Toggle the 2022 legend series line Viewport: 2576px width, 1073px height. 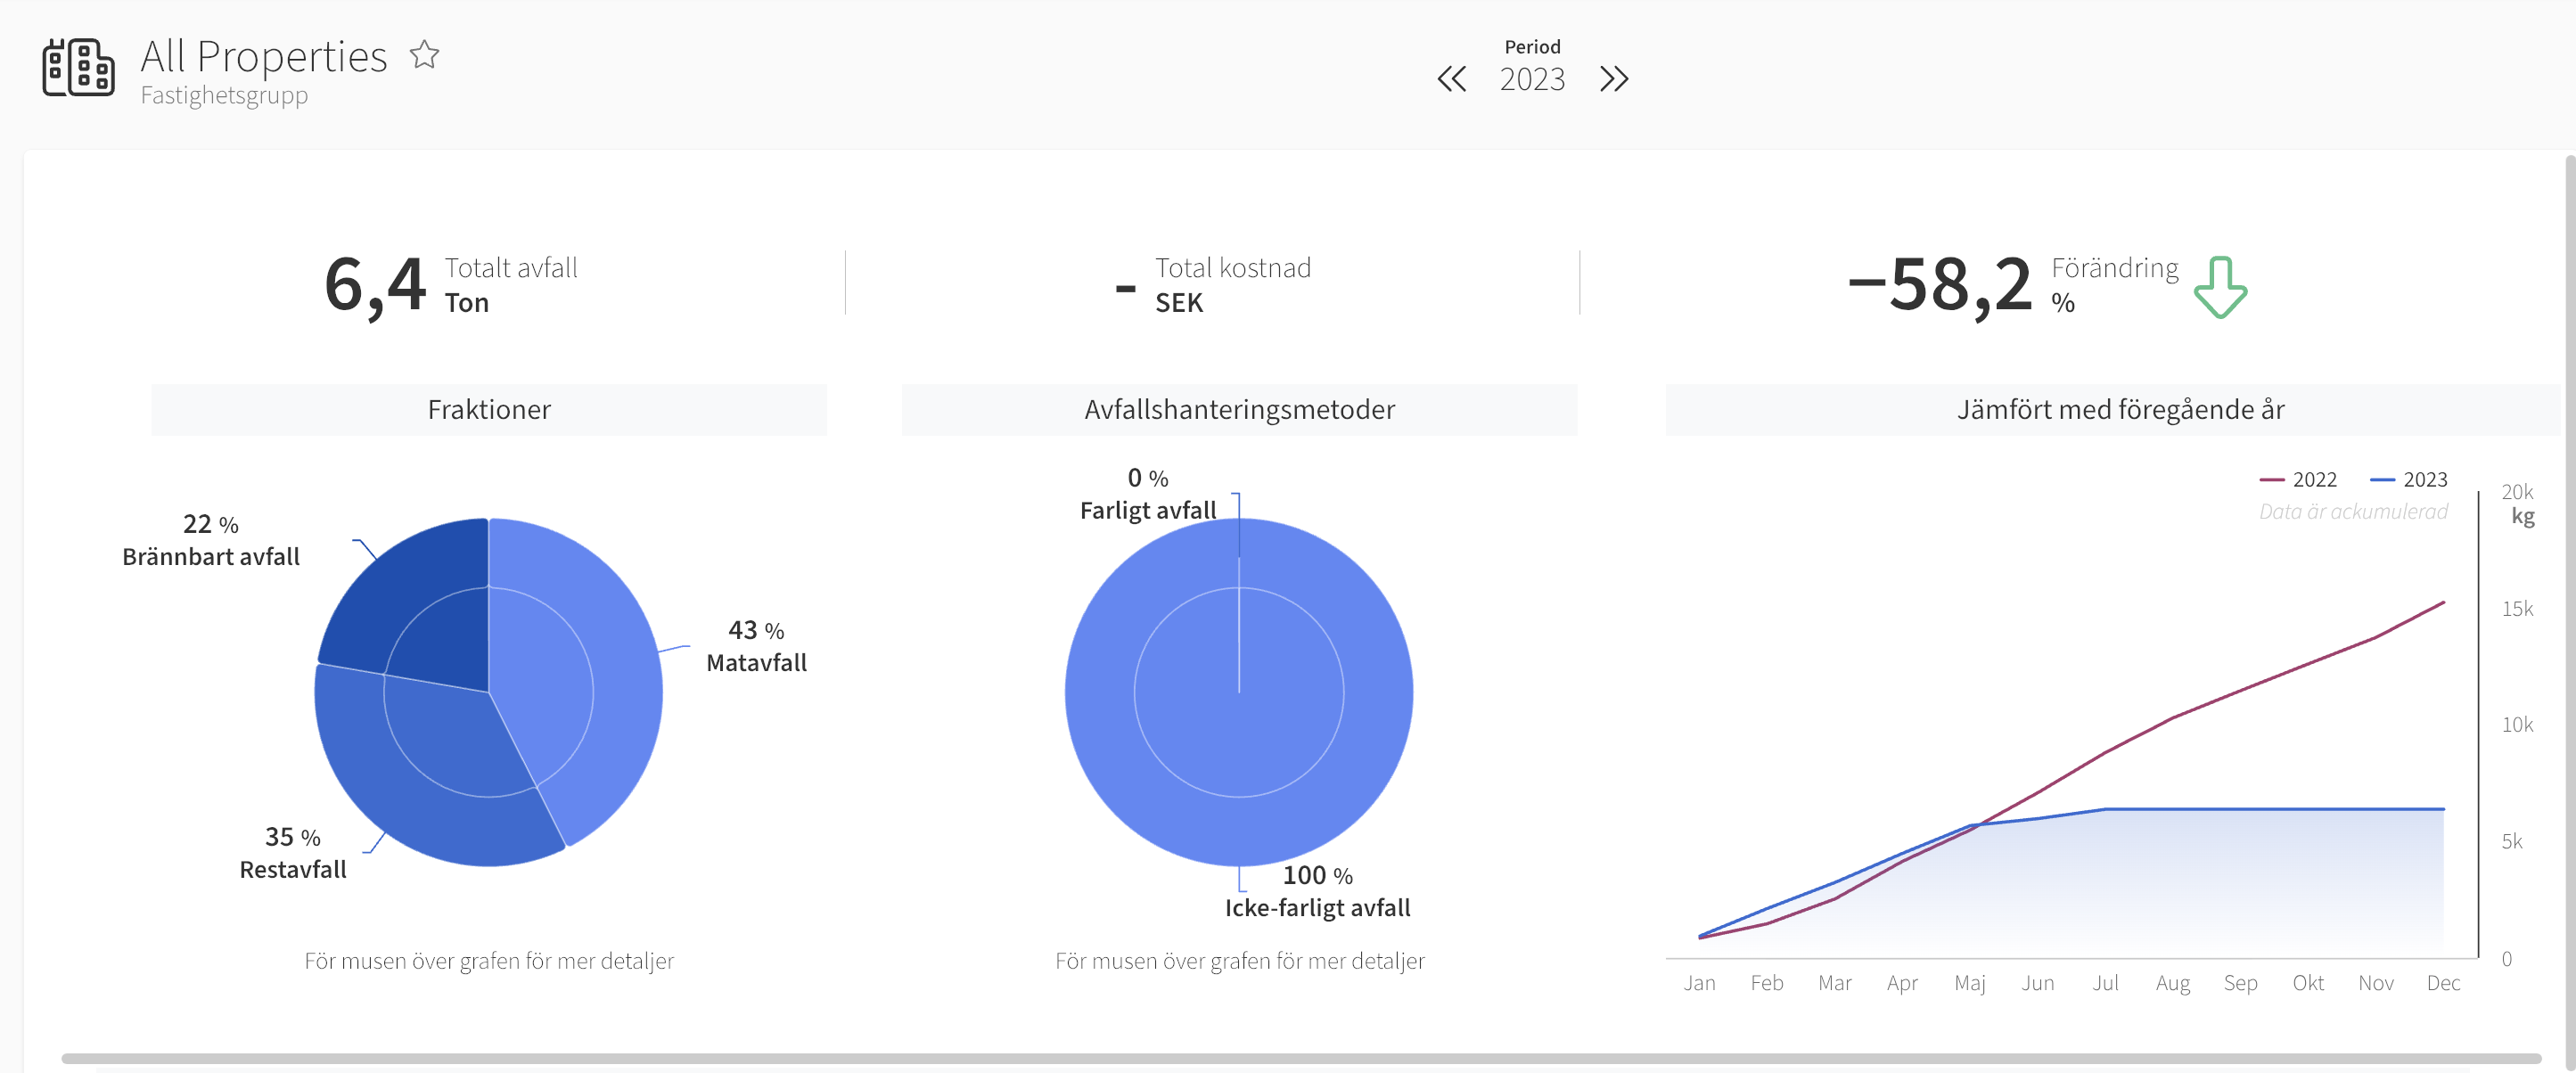click(2298, 480)
